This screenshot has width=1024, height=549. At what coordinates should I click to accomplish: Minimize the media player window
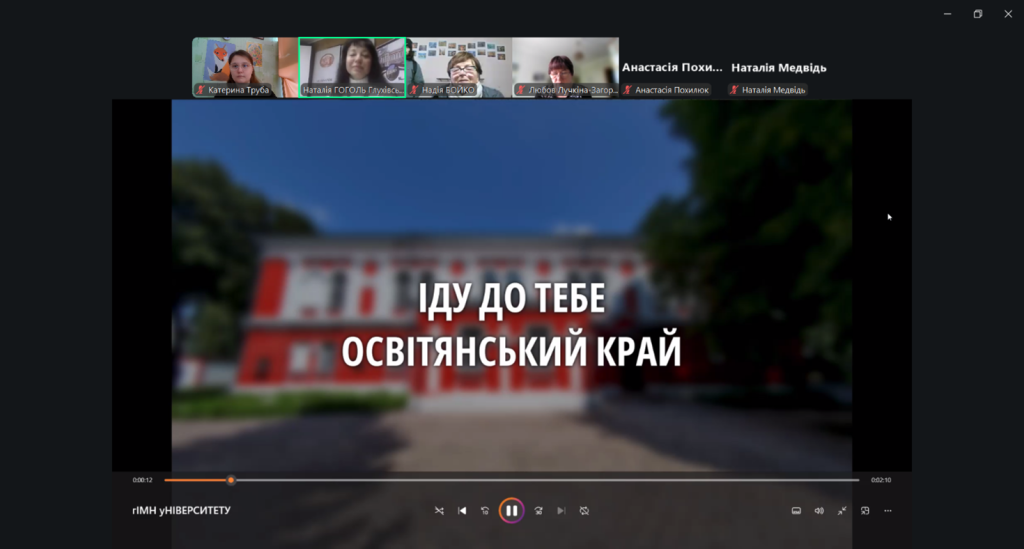947,14
